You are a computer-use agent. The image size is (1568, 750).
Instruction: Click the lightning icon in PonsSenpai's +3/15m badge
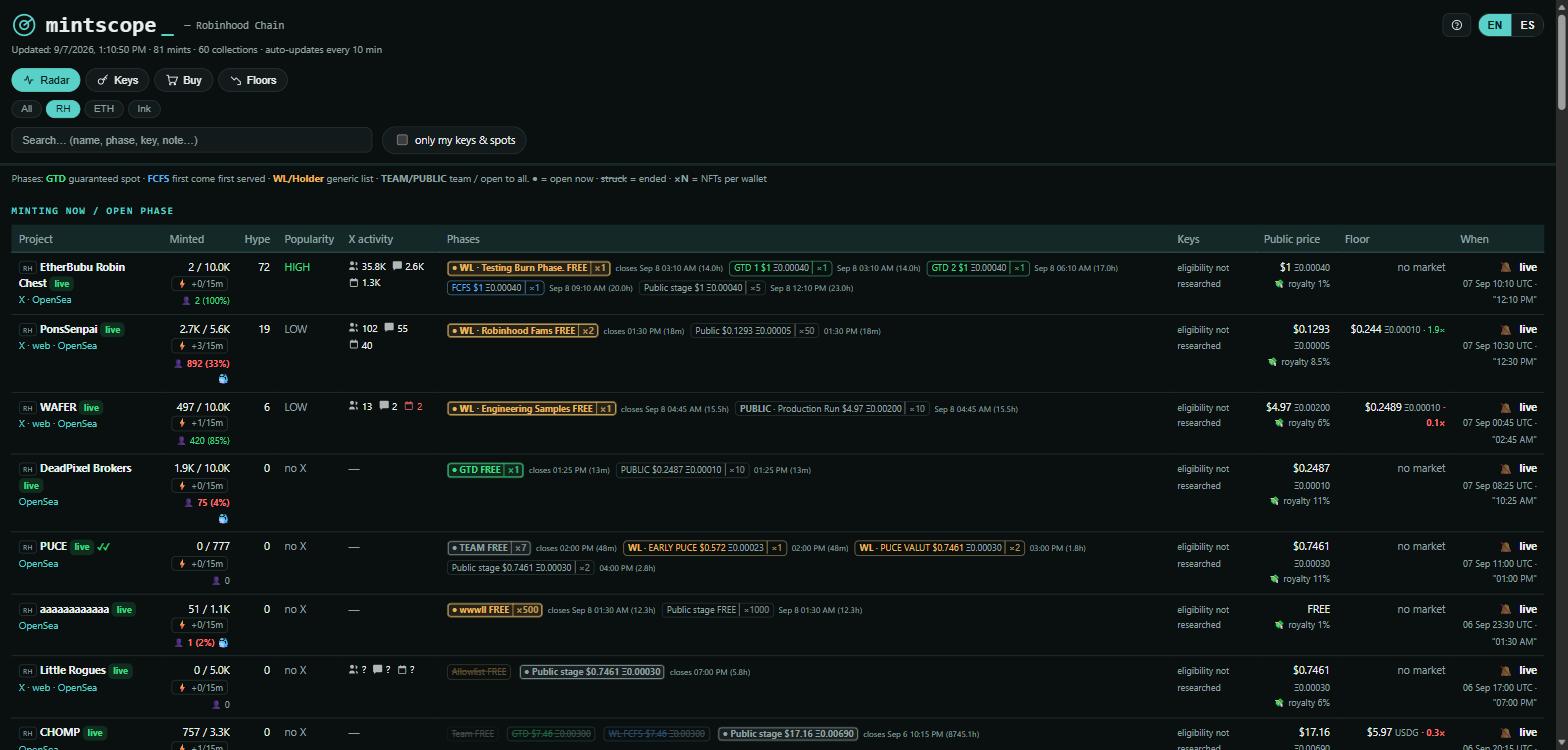click(182, 346)
